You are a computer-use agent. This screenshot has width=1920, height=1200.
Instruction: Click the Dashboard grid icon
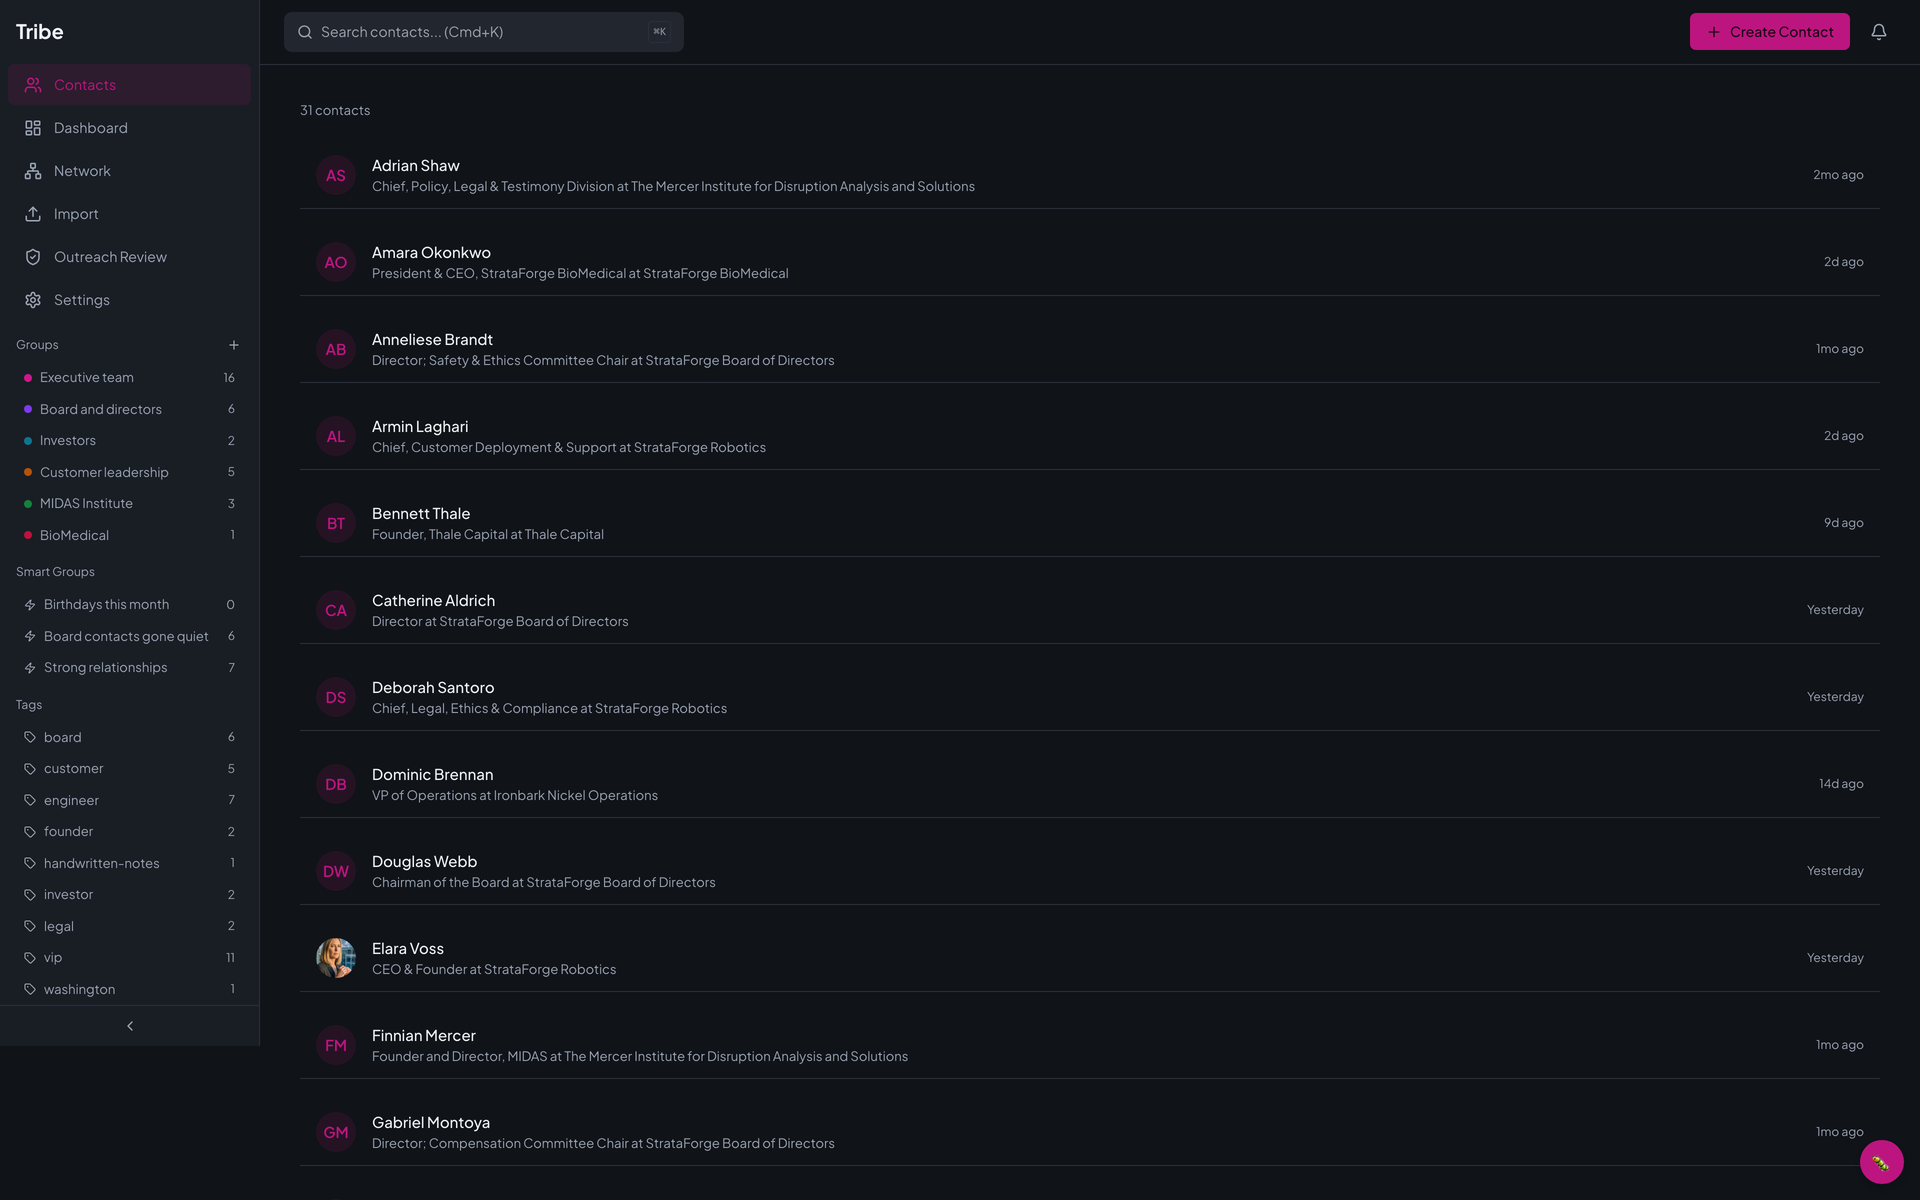(x=33, y=128)
